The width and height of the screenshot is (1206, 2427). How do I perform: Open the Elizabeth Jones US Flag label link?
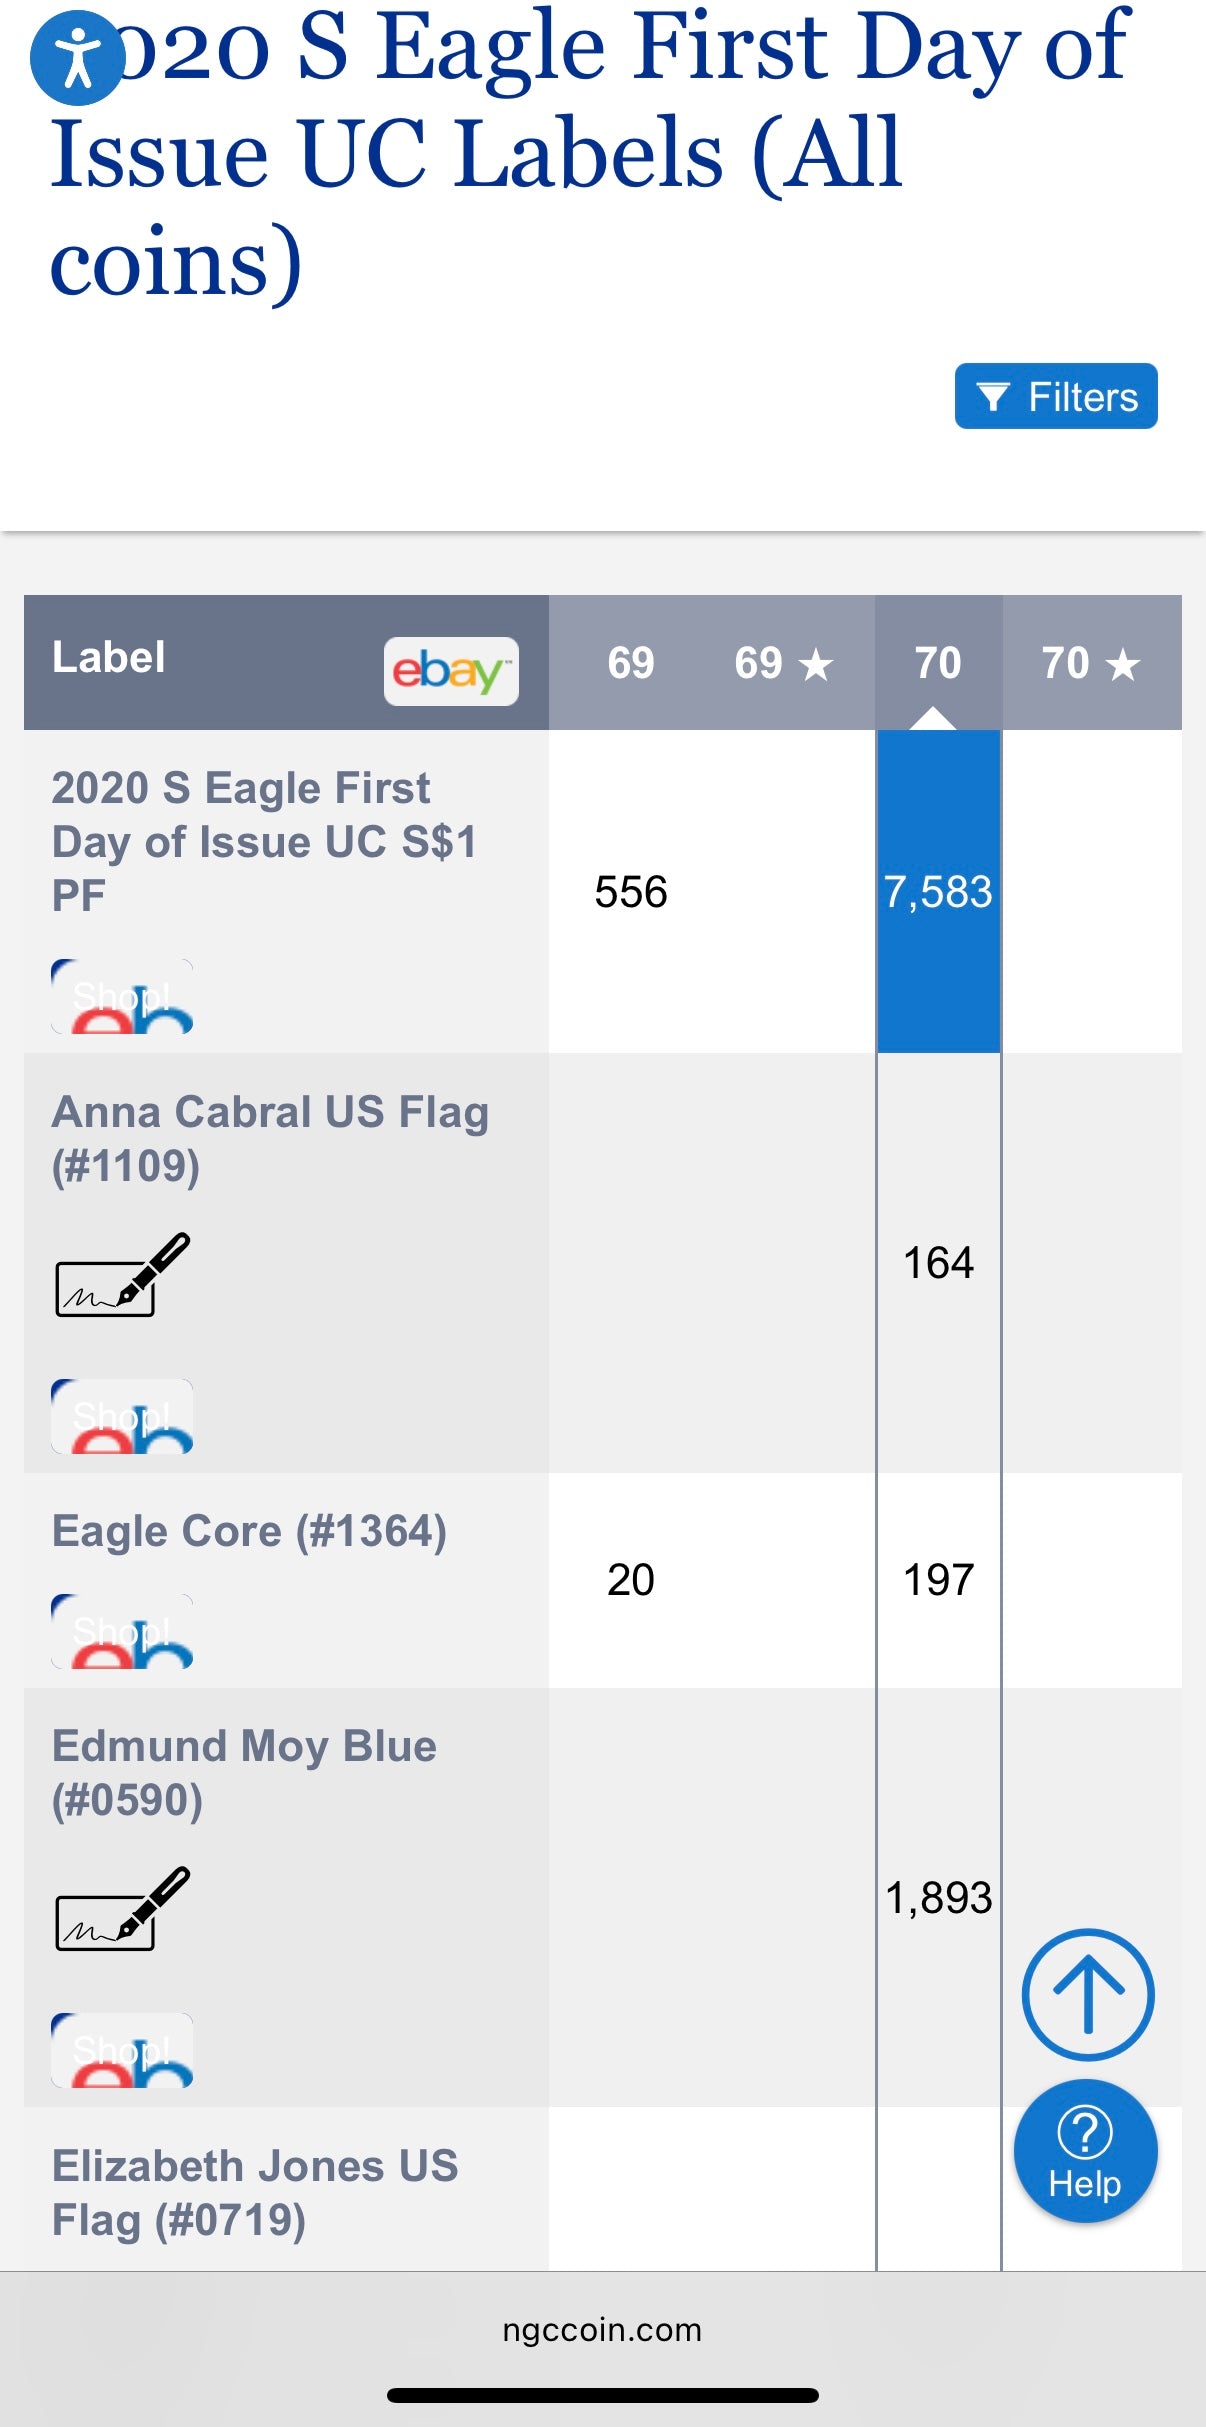point(255,2192)
